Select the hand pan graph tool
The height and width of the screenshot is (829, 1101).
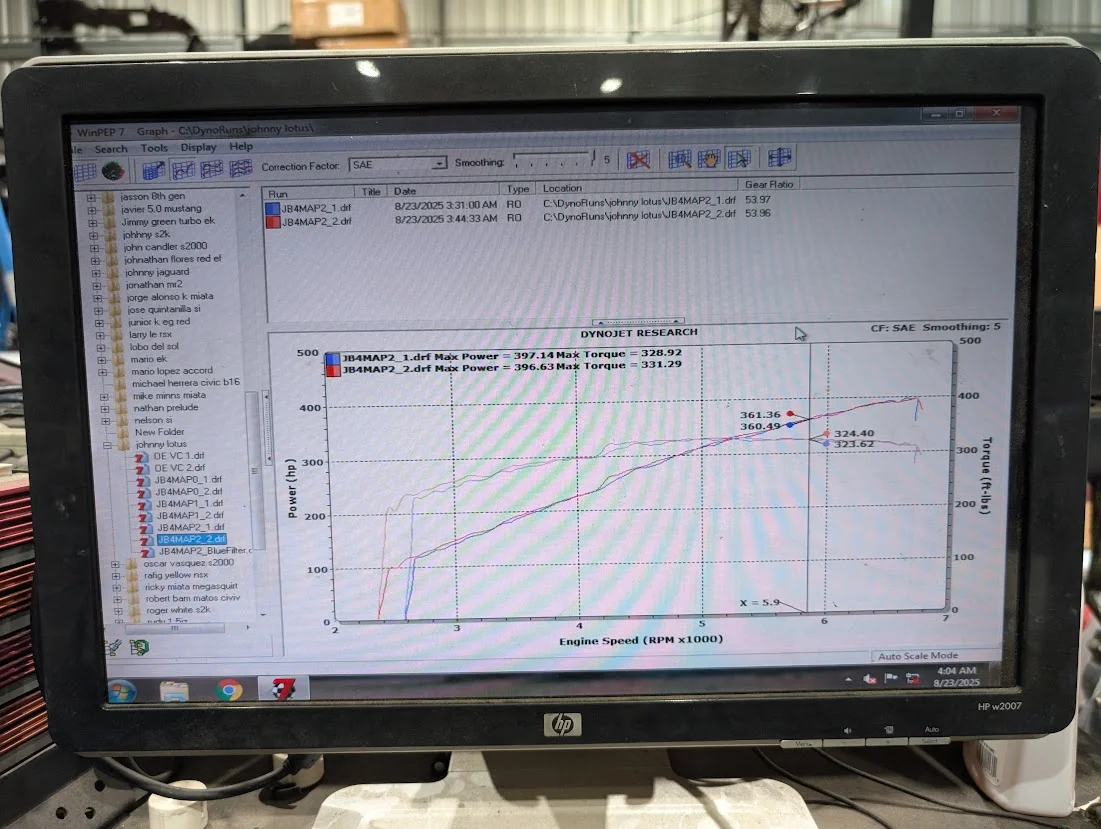point(709,160)
